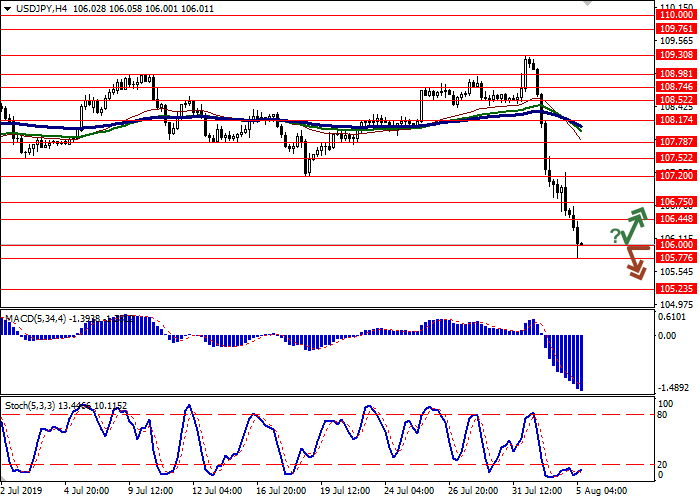This screenshot has height=500, width=700.
Task: Click the 109.308 price level label
Action: [x=675, y=57]
